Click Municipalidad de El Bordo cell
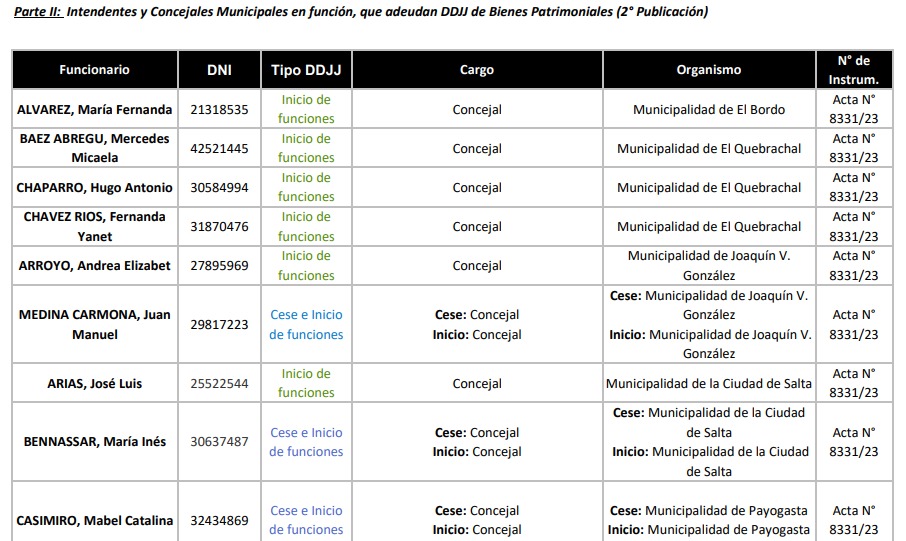 [709, 110]
